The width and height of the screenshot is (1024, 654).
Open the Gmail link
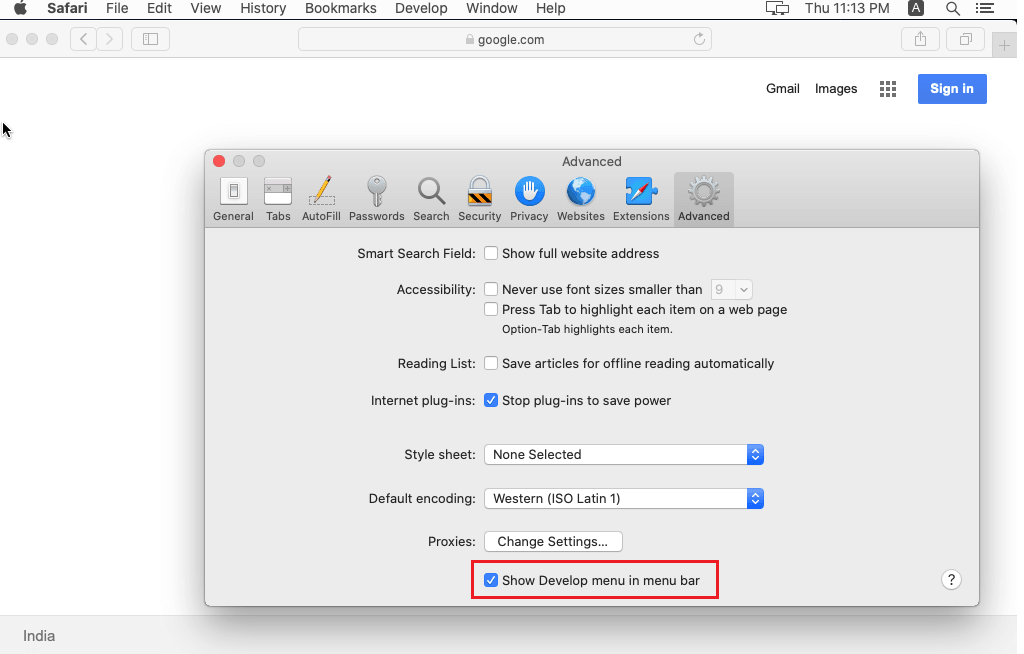[x=782, y=89]
